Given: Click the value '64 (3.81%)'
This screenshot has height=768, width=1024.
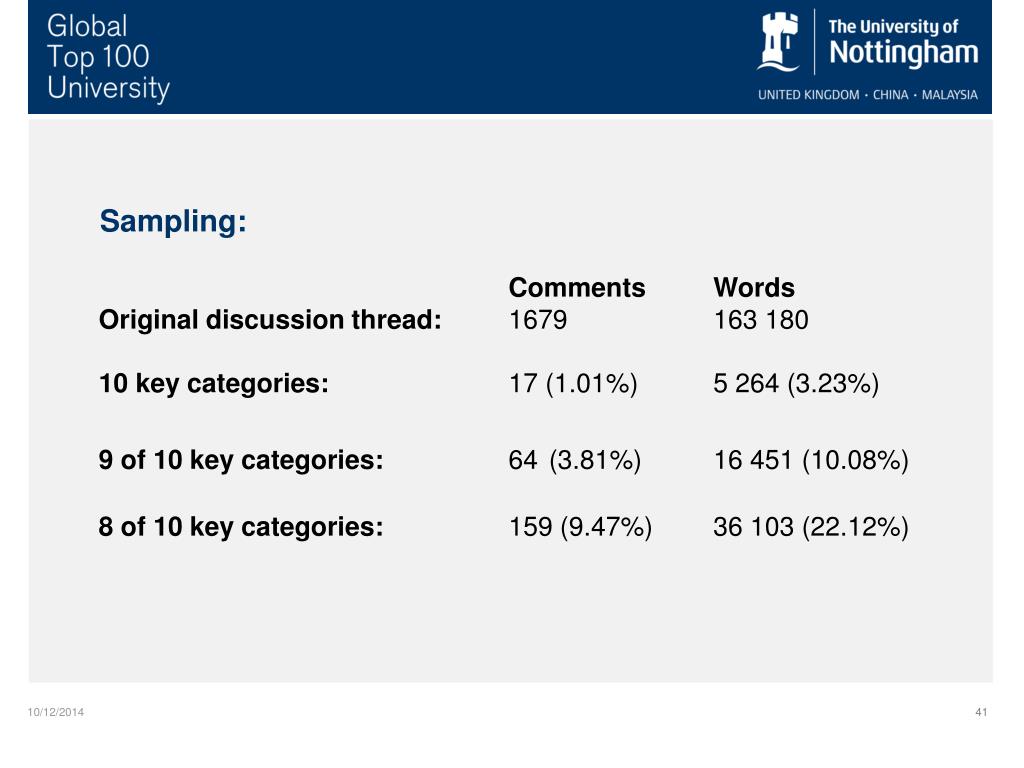Looking at the screenshot, I should (575, 460).
